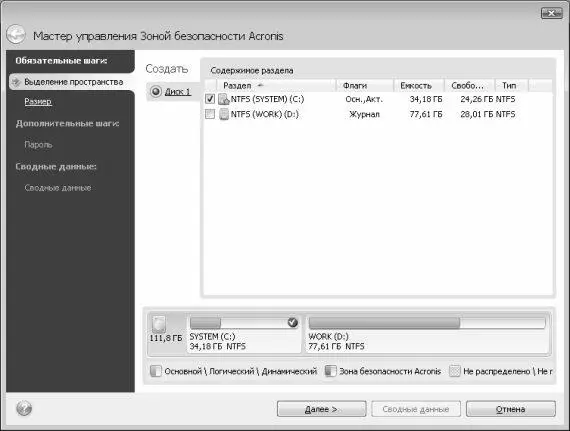Click the Осн.,Акт. flags cell
The width and height of the screenshot is (570, 431).
pyautogui.click(x=364, y=99)
